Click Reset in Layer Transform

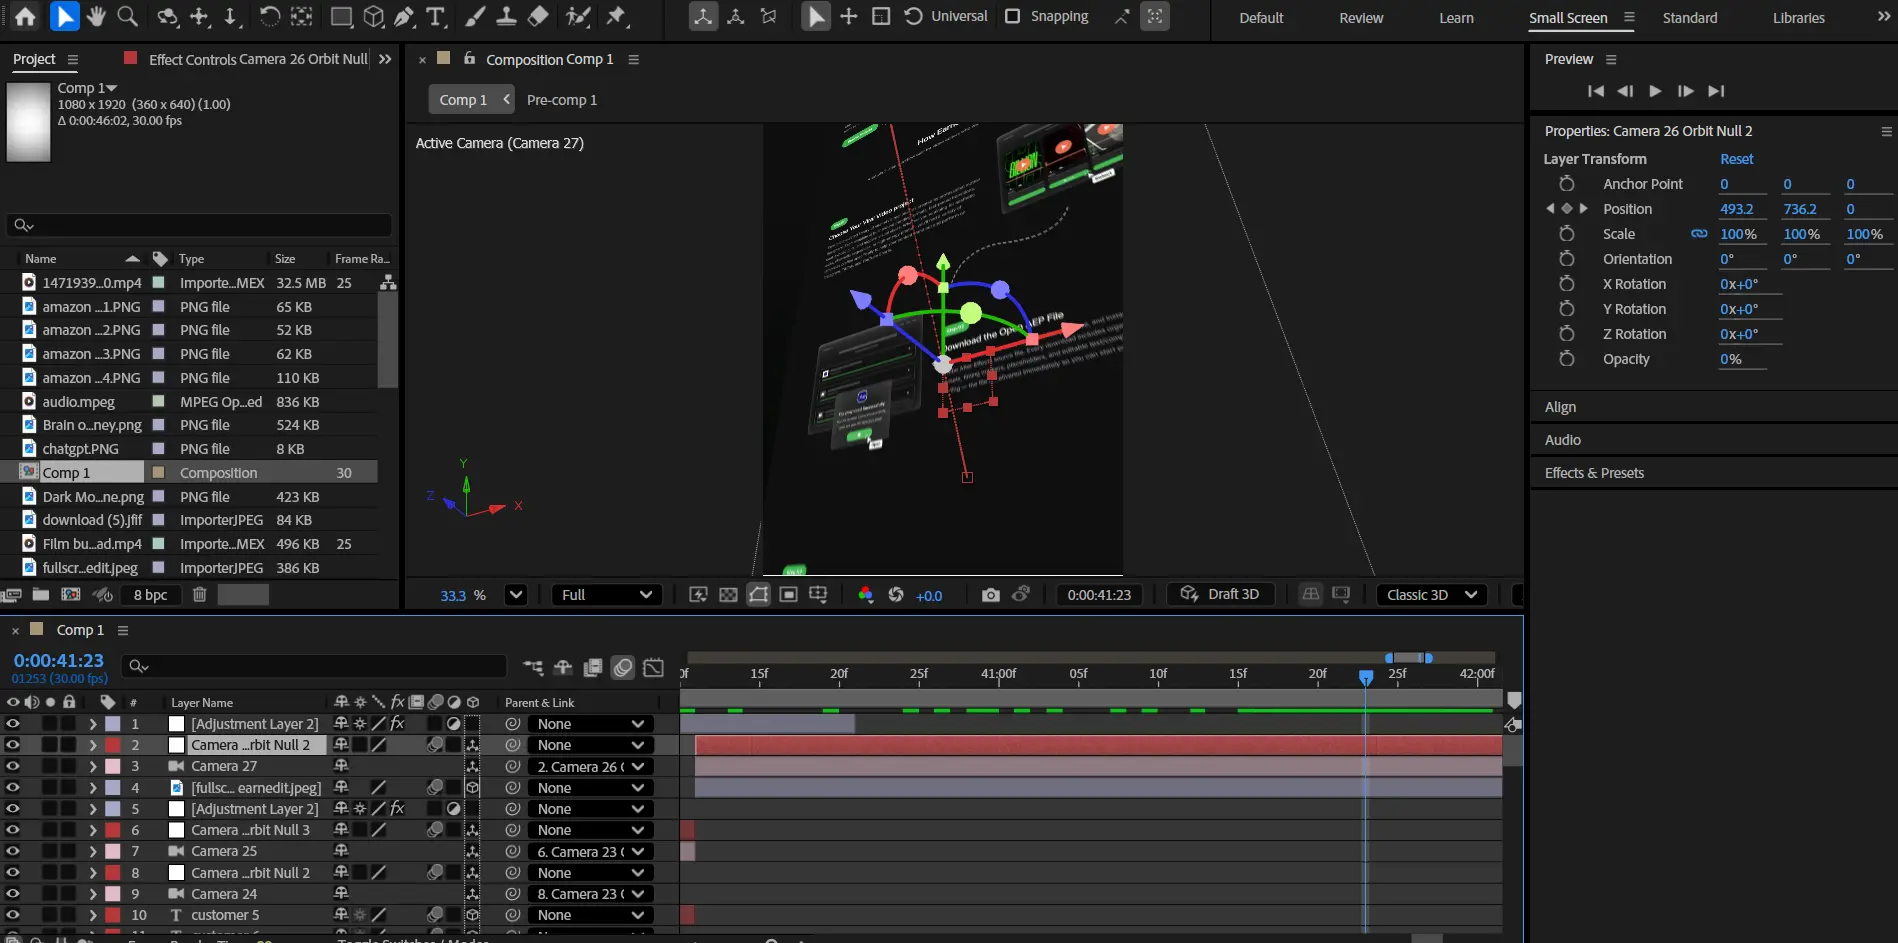point(1736,159)
